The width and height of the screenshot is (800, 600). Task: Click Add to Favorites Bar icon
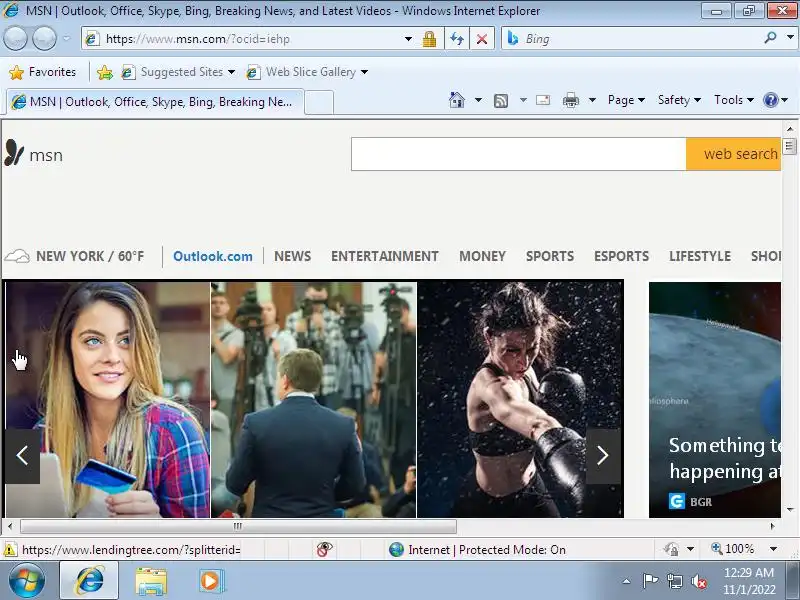[x=105, y=72]
